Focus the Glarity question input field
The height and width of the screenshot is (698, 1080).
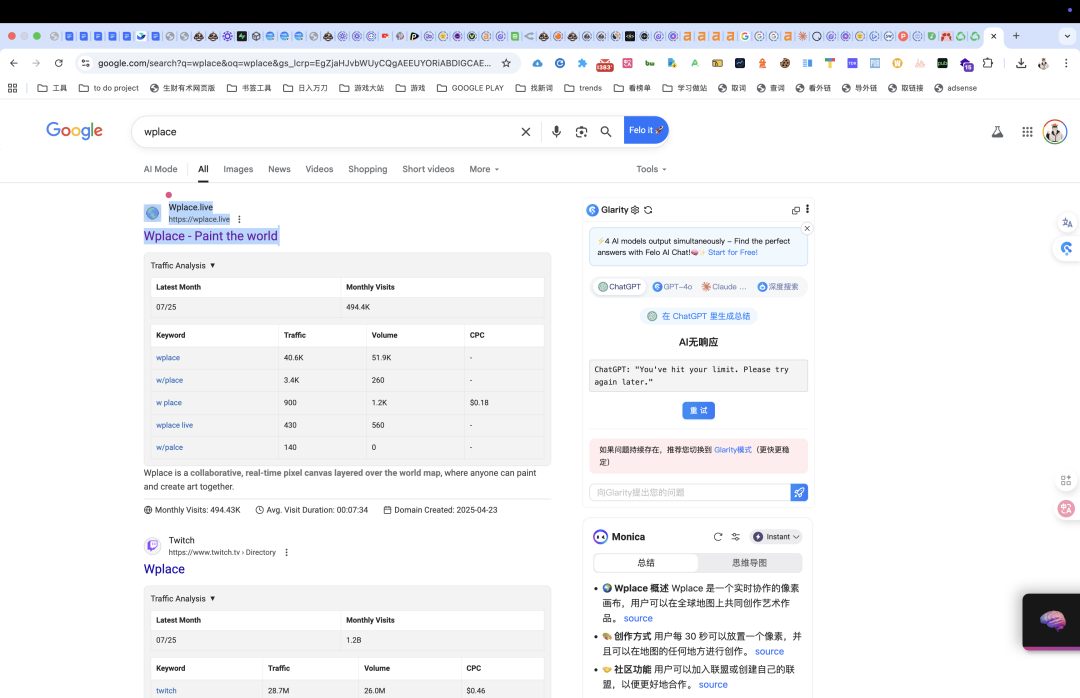[689, 493]
